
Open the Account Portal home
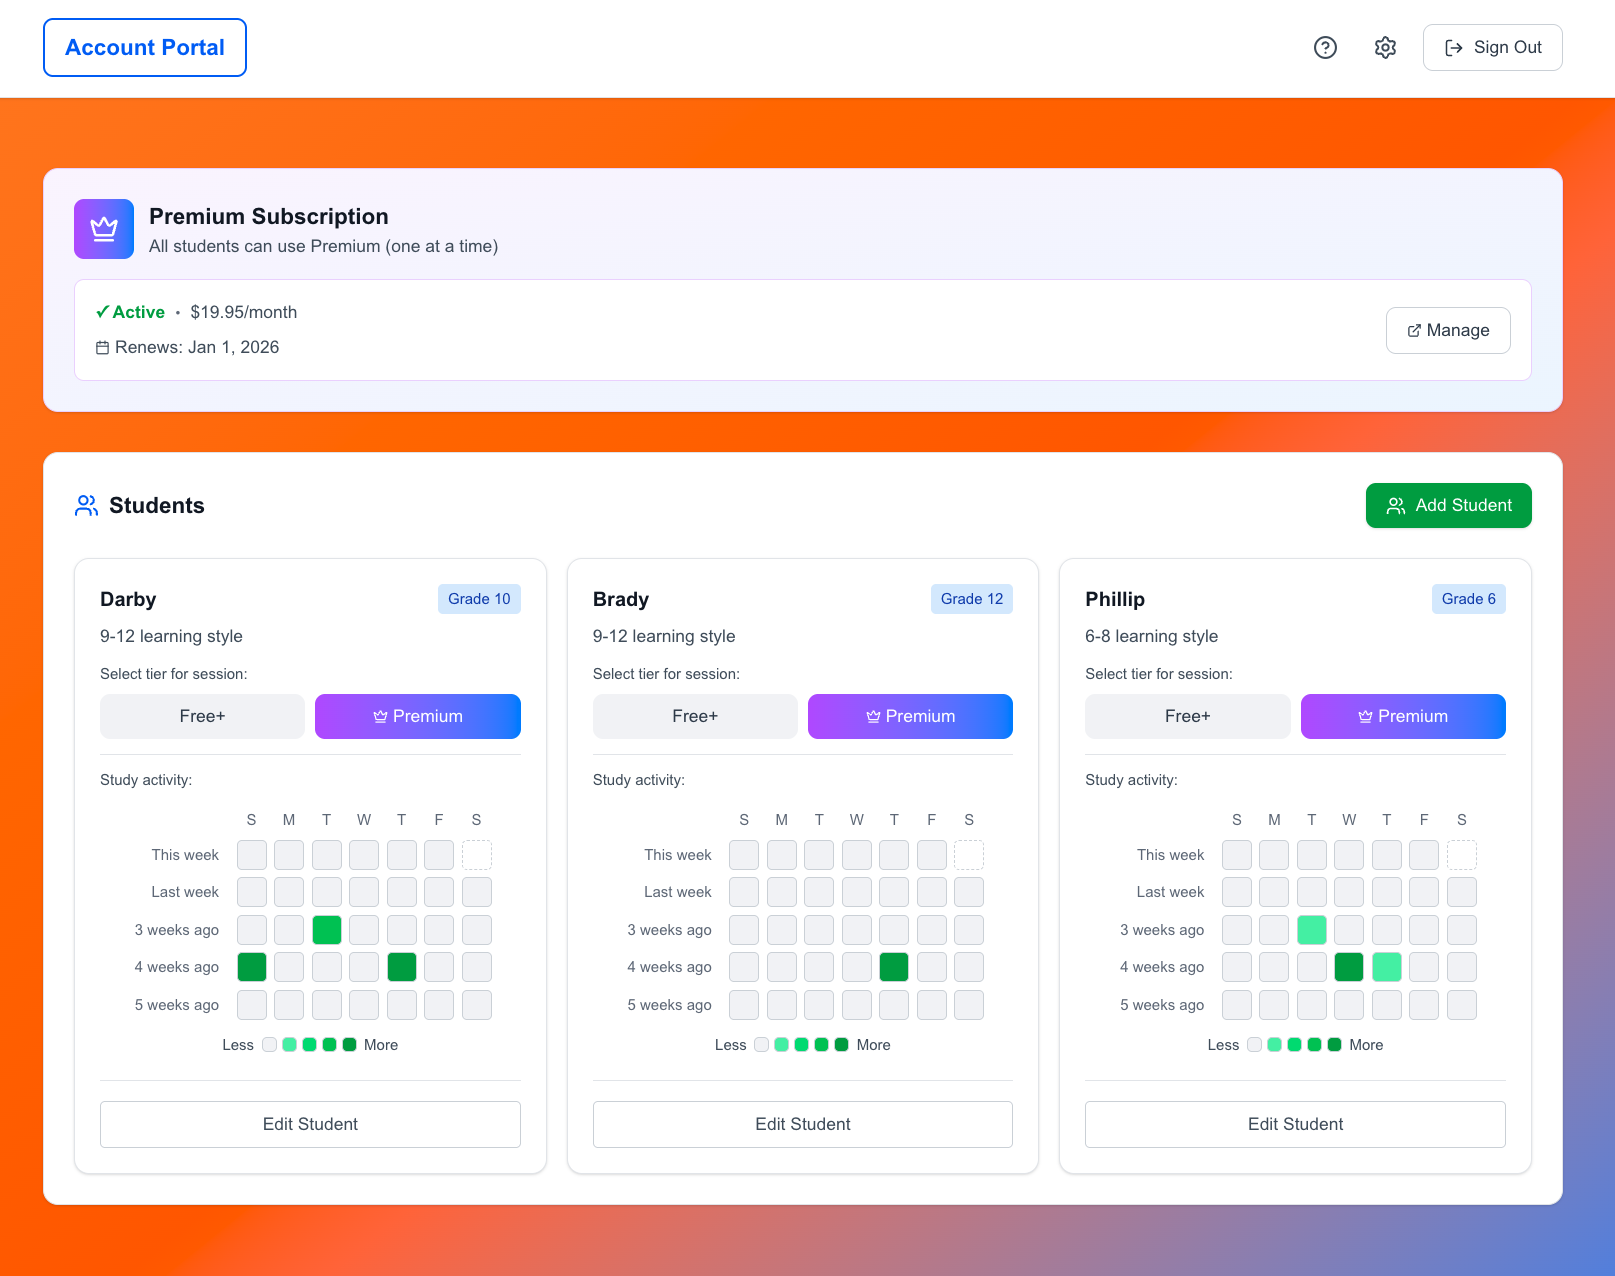point(144,47)
